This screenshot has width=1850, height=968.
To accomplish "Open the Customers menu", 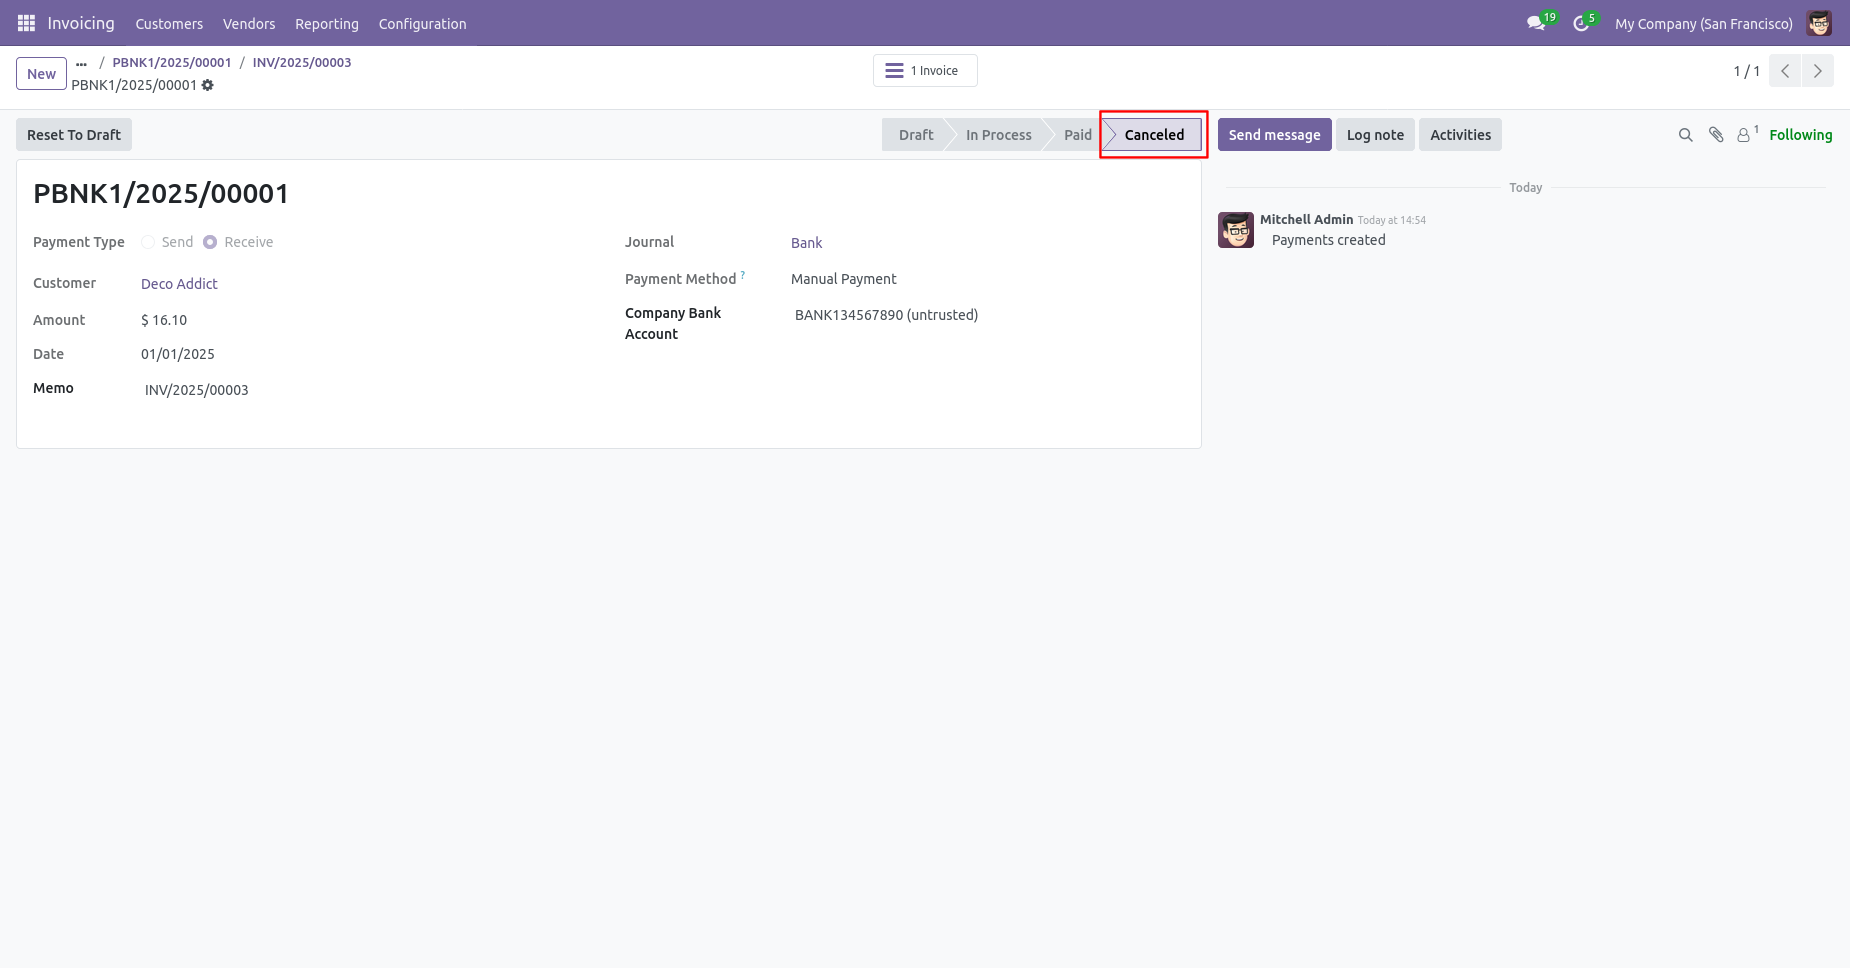I will tap(169, 24).
